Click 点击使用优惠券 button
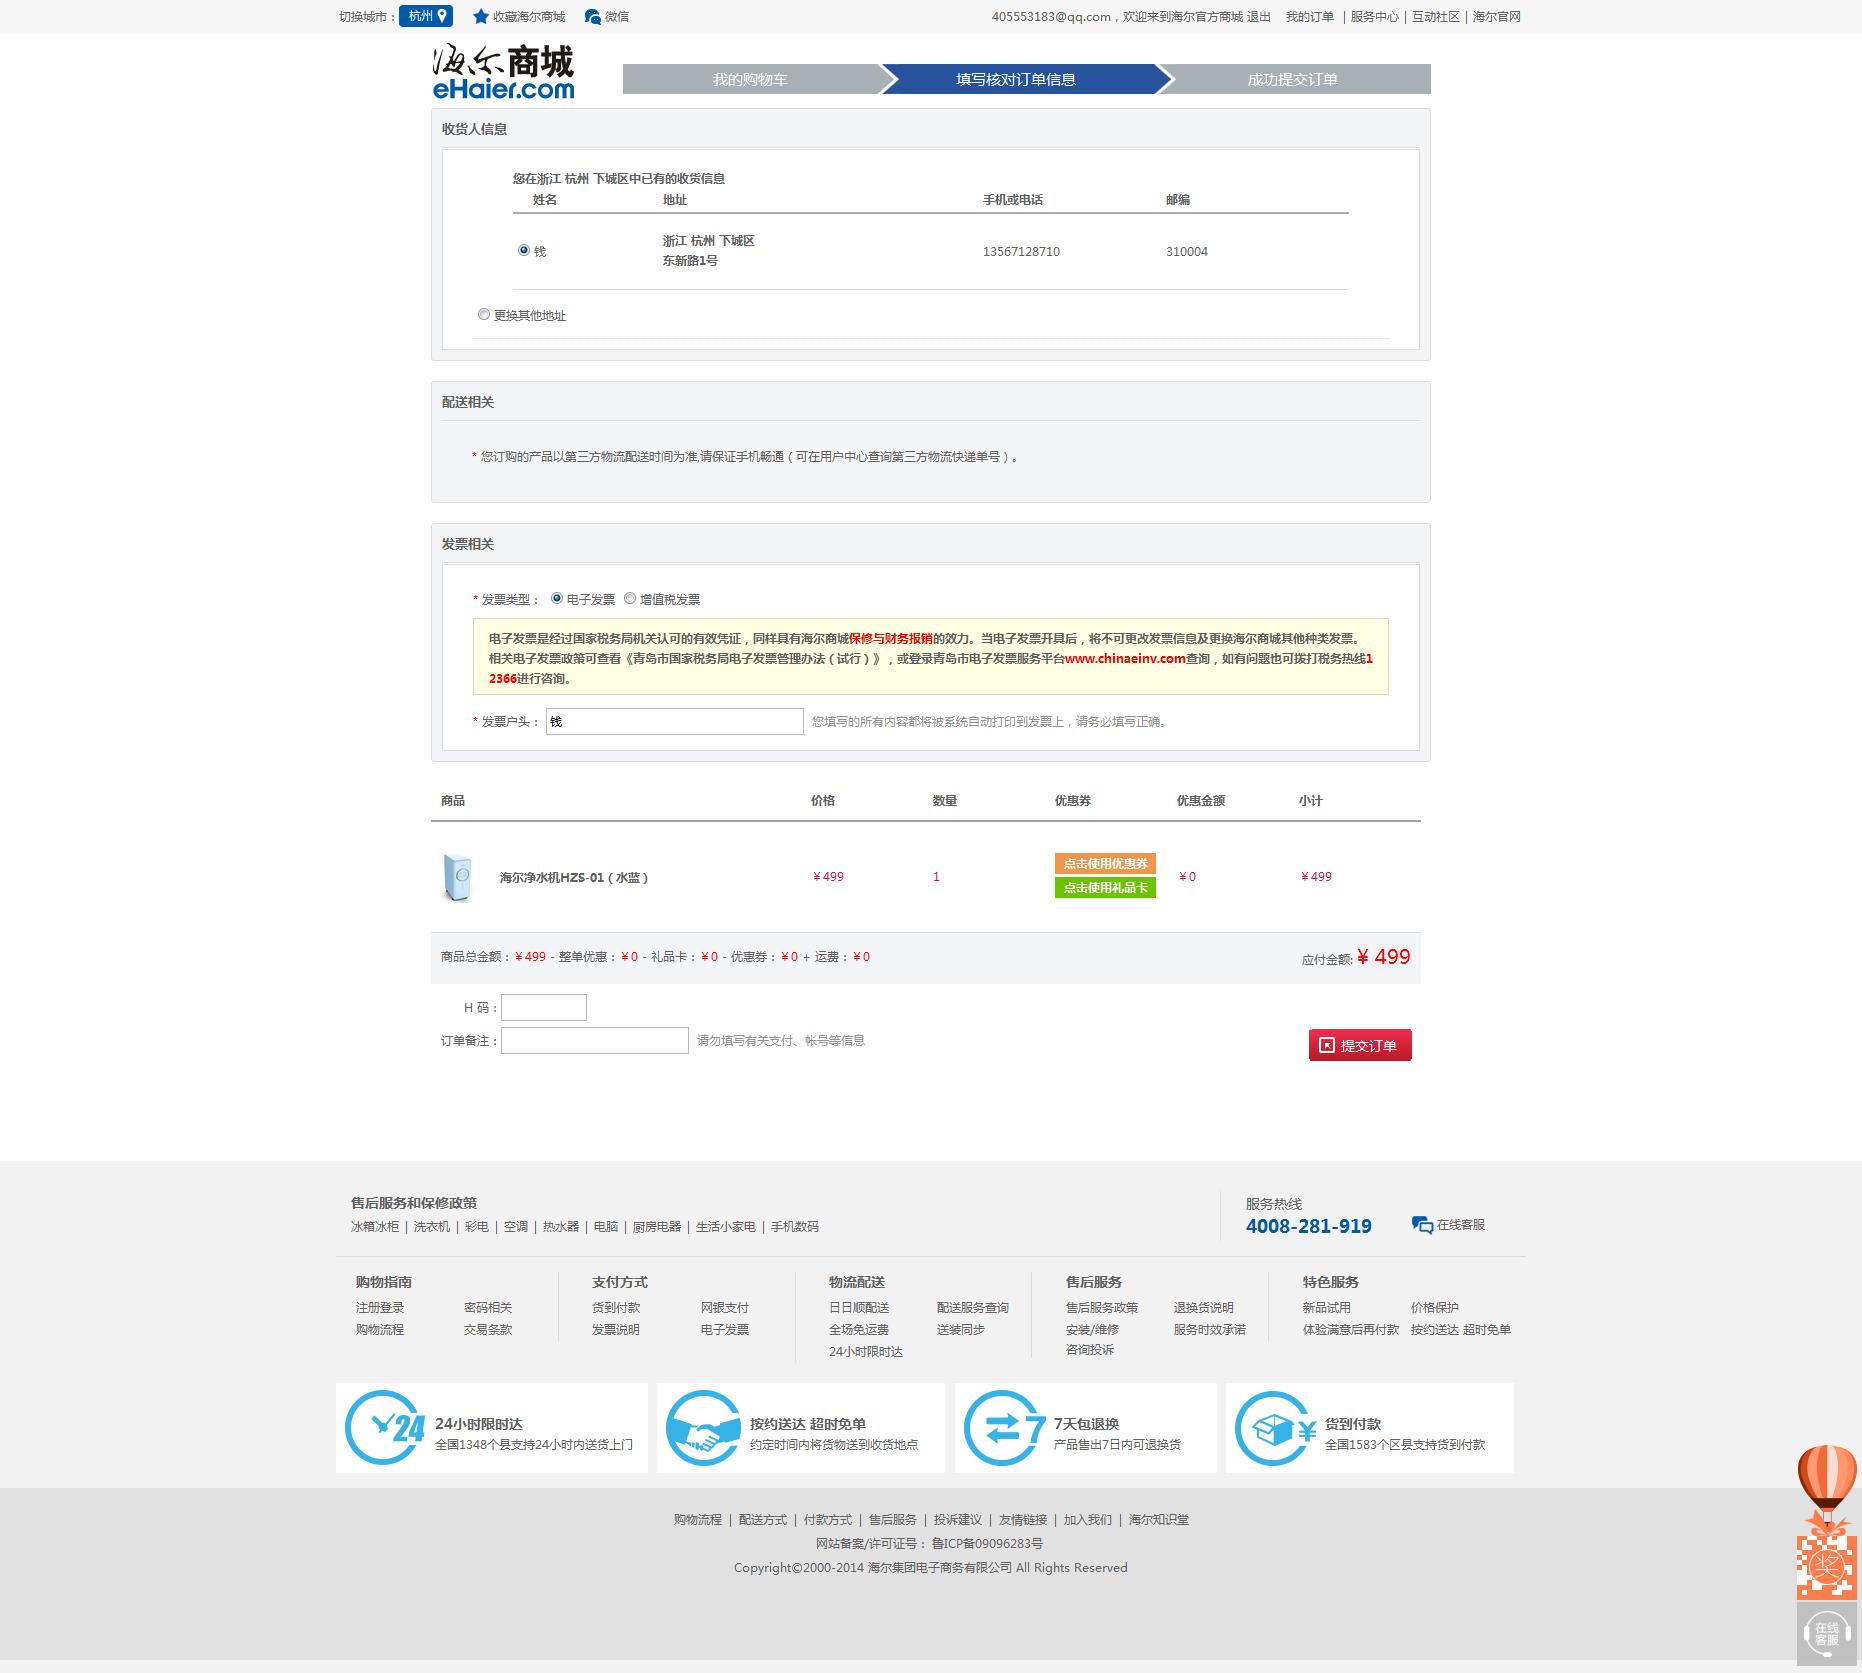Image resolution: width=1862 pixels, height=1673 pixels. tap(1105, 863)
